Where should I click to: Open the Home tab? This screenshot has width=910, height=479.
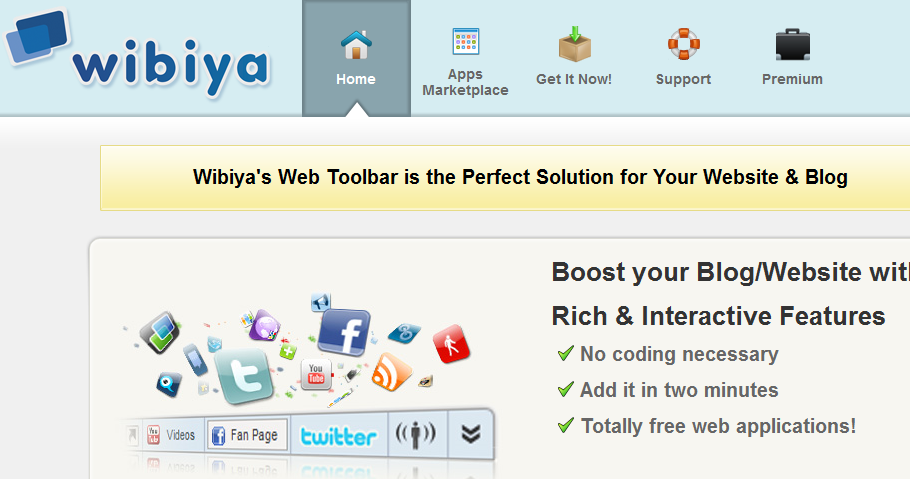(356, 58)
